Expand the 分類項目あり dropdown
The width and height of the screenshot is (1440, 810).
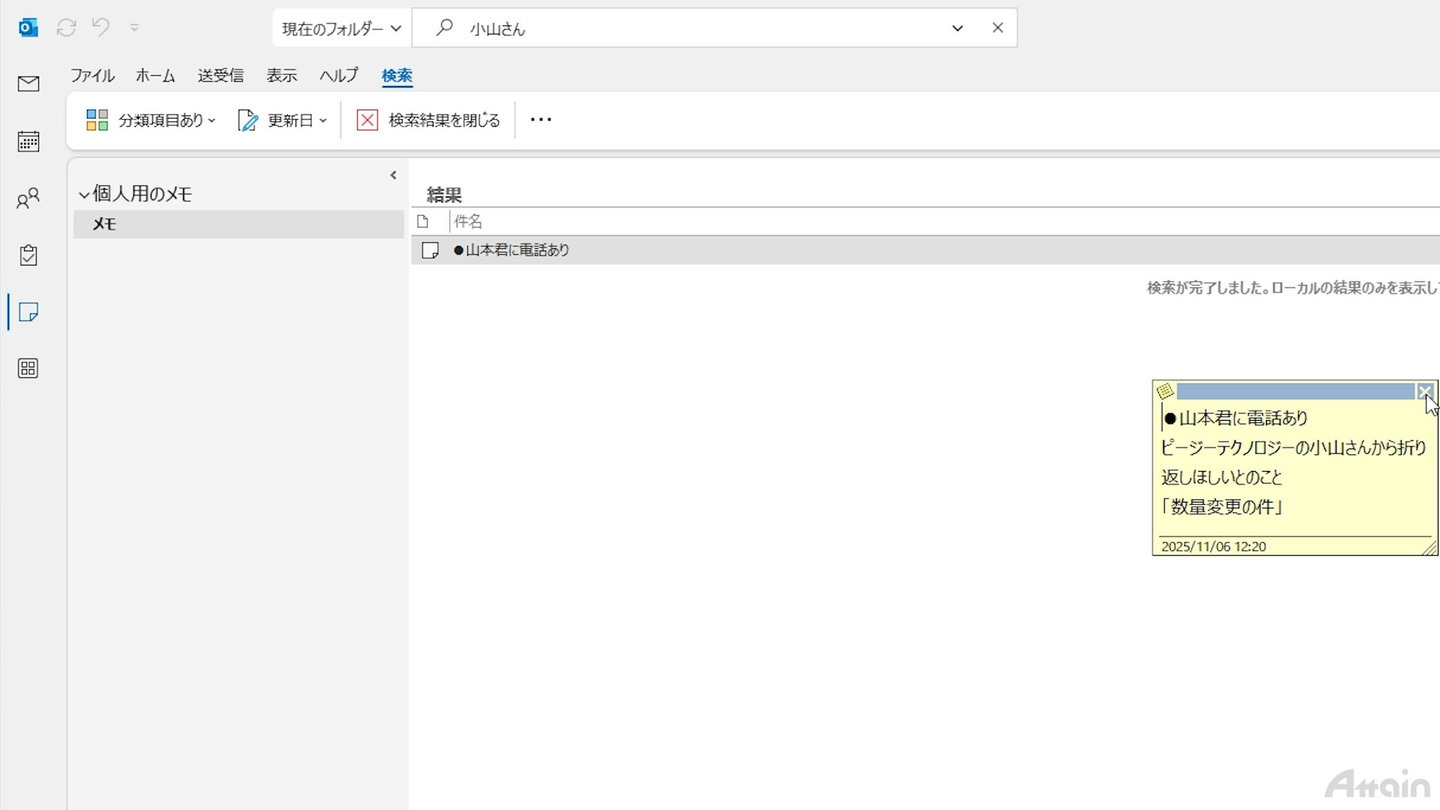click(x=151, y=120)
